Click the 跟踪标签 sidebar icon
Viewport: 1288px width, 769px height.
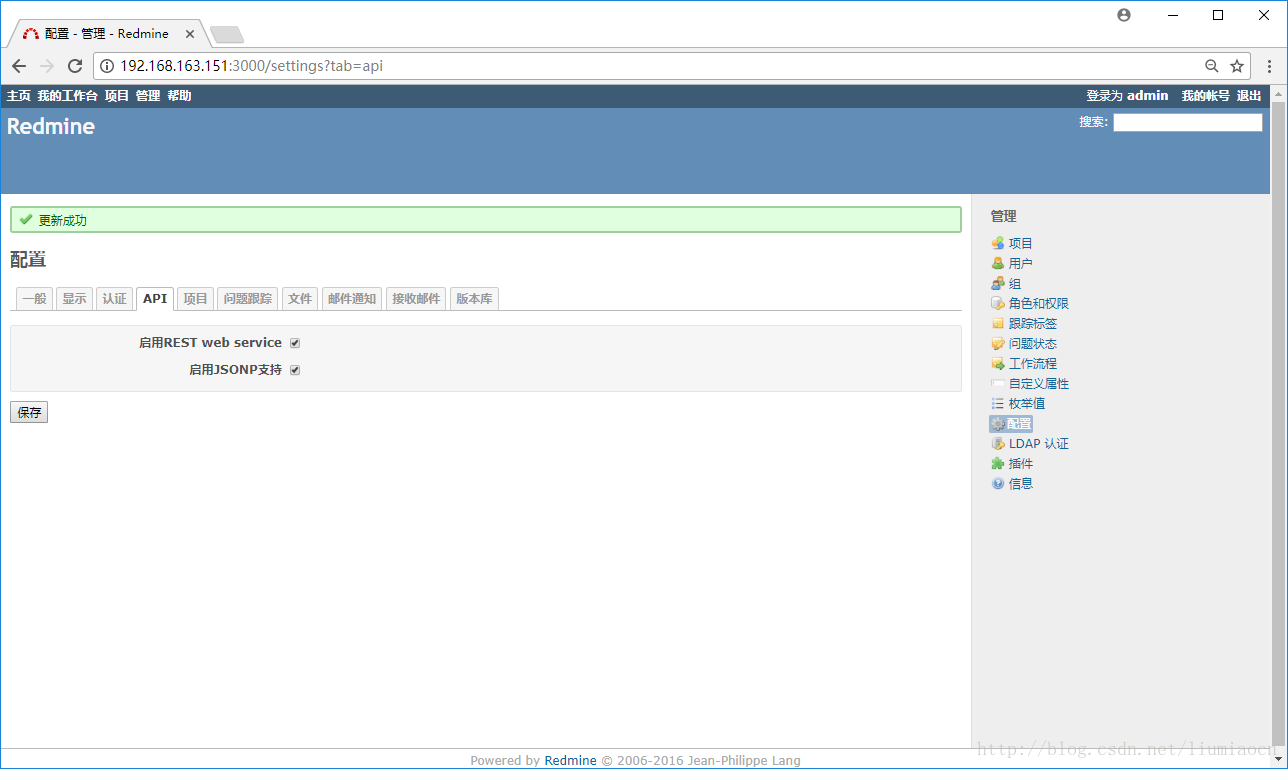997,323
